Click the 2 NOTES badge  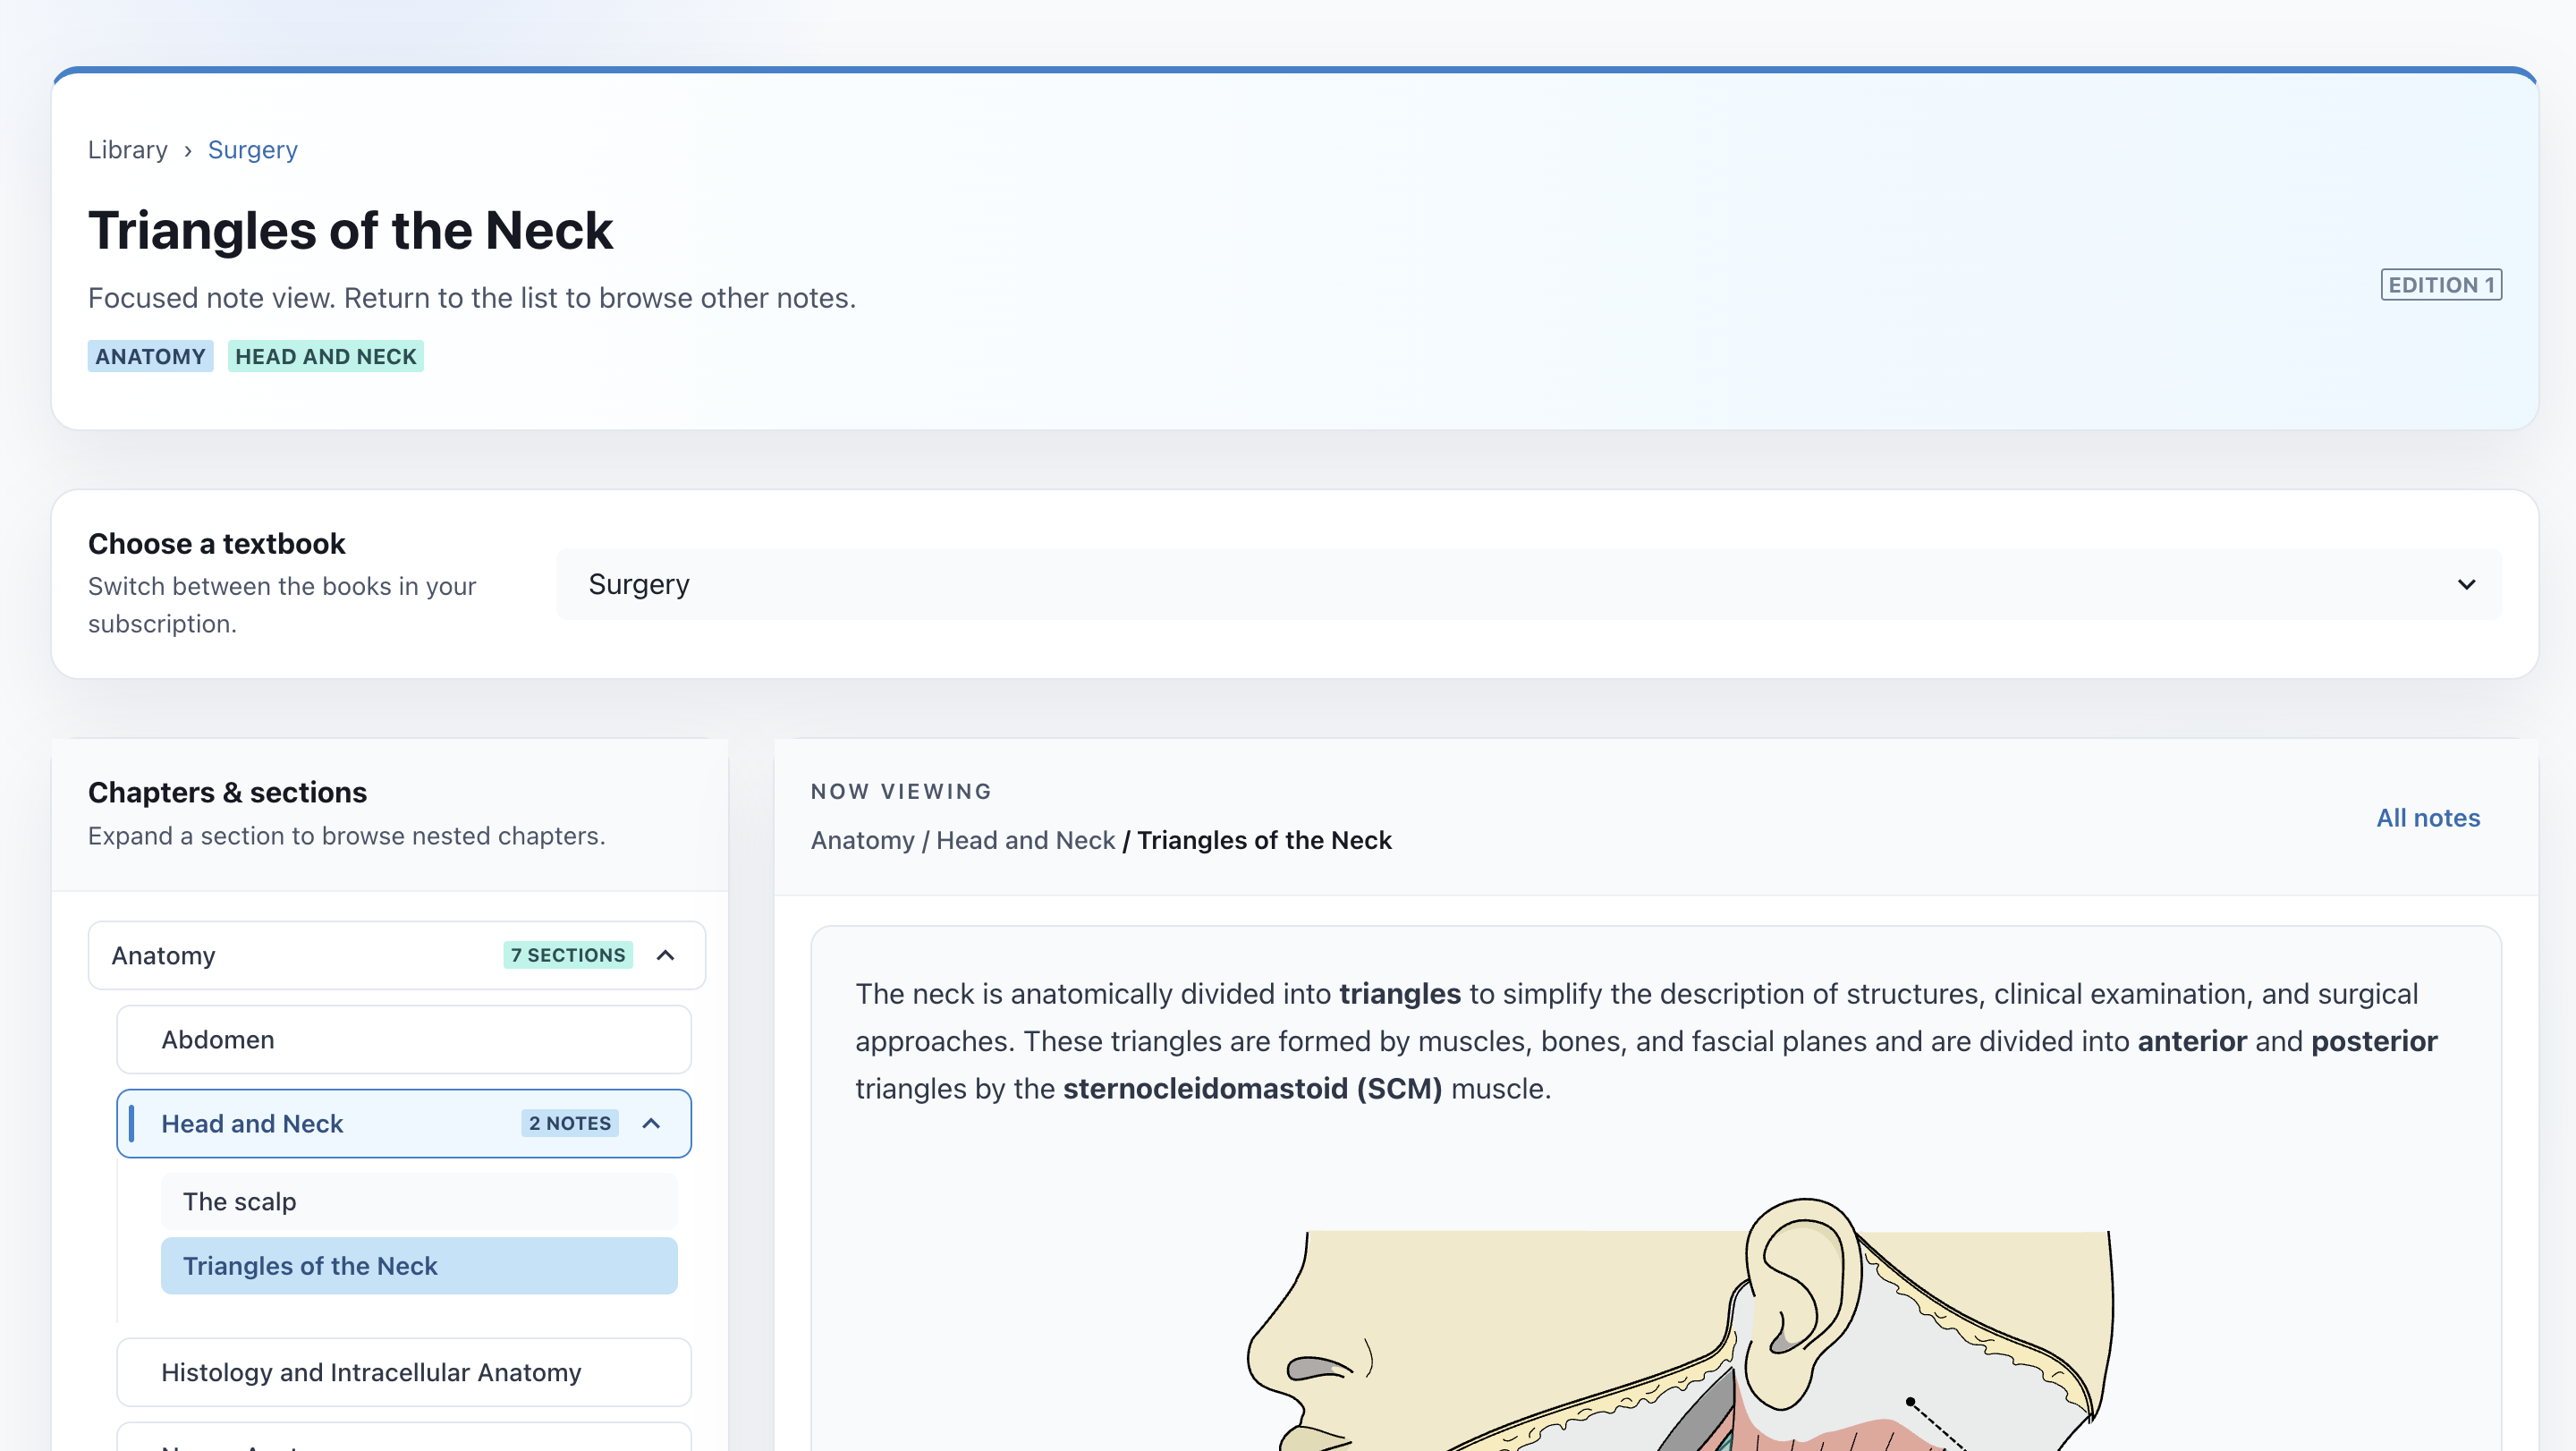[569, 1123]
